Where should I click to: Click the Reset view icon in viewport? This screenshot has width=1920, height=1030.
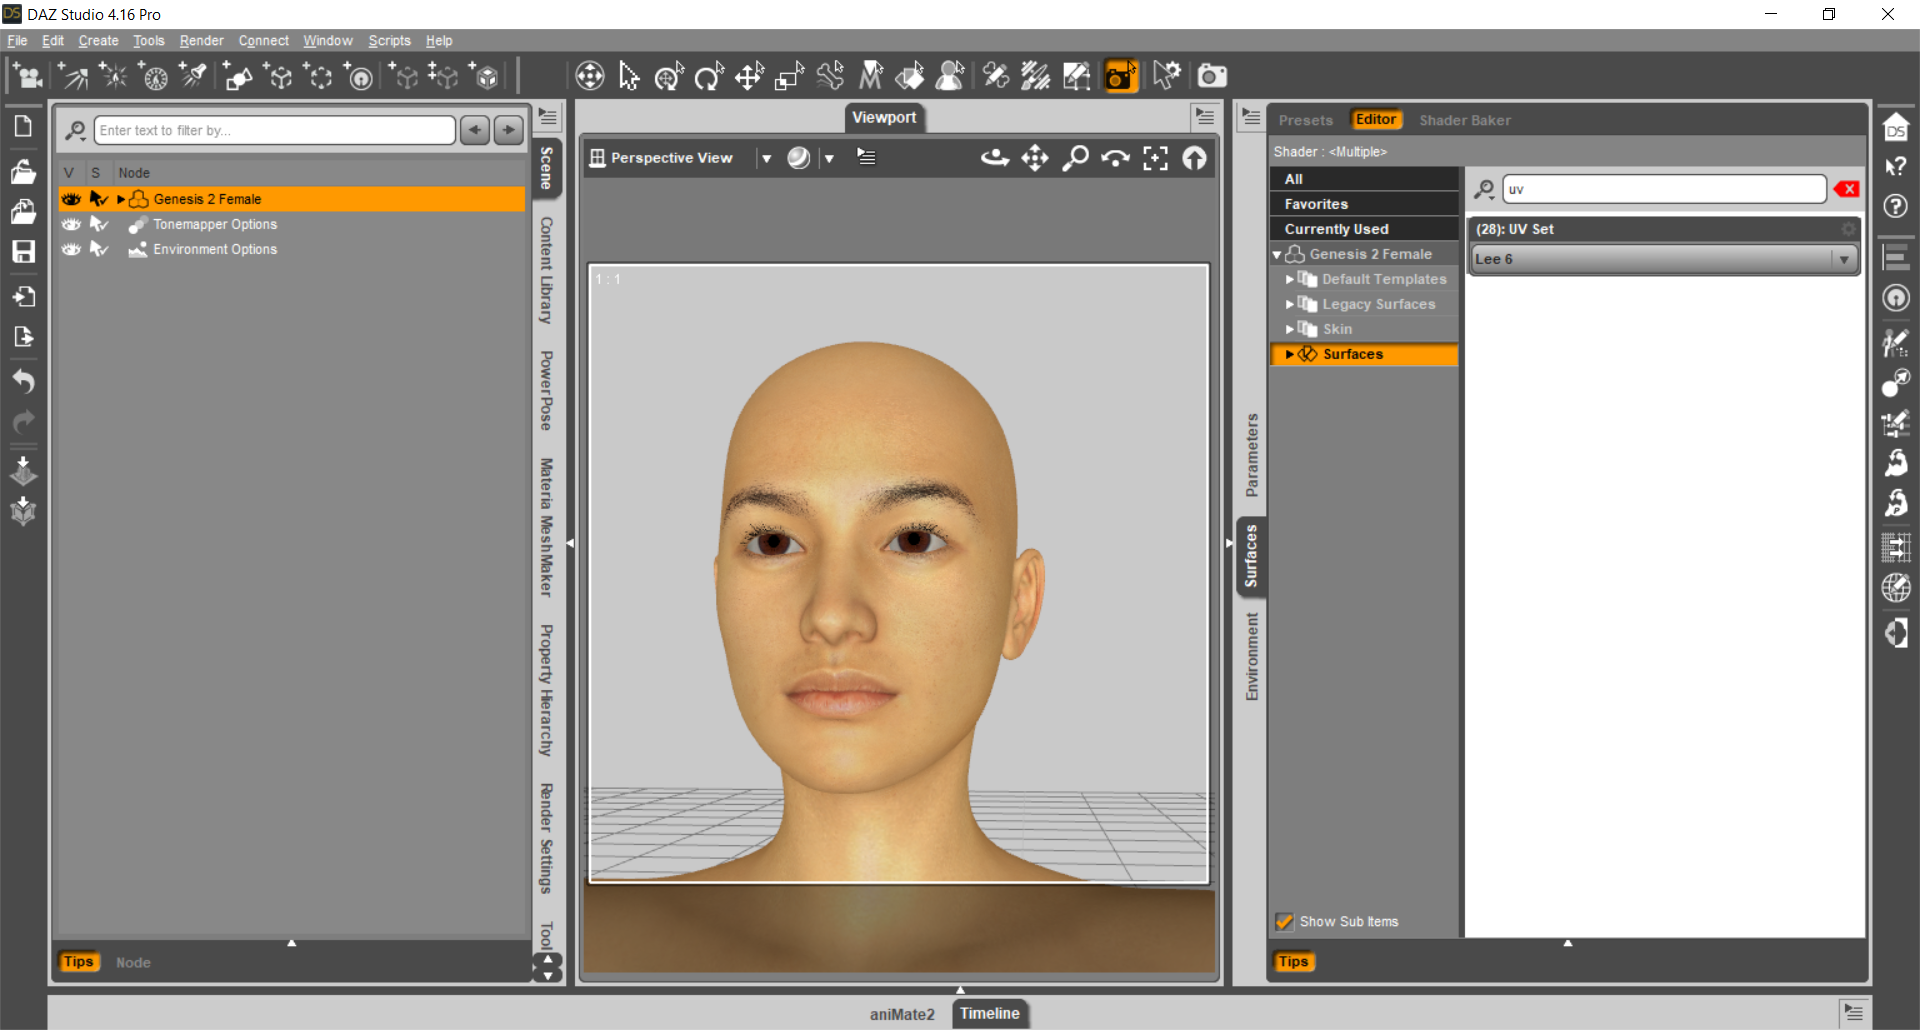pos(1195,158)
